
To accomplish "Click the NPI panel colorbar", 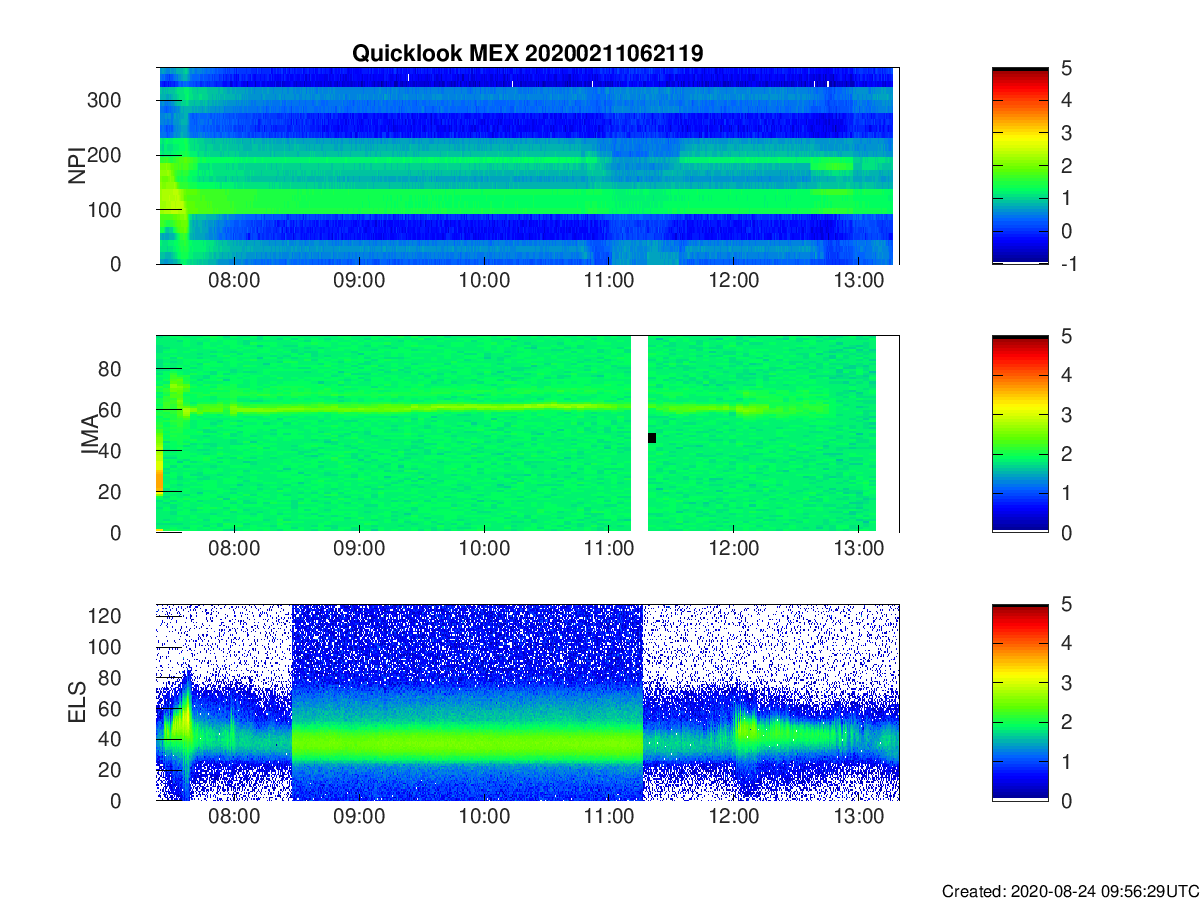I will pos(1020,166).
